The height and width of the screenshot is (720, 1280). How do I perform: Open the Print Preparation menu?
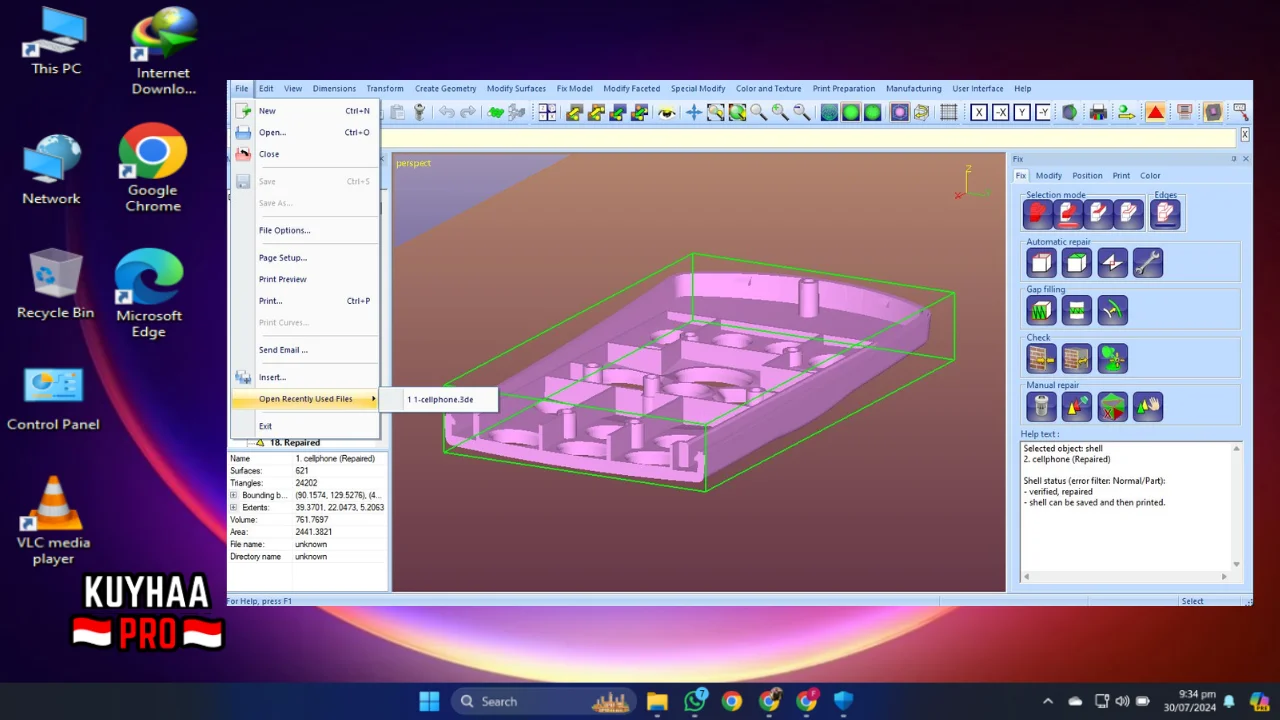(843, 88)
